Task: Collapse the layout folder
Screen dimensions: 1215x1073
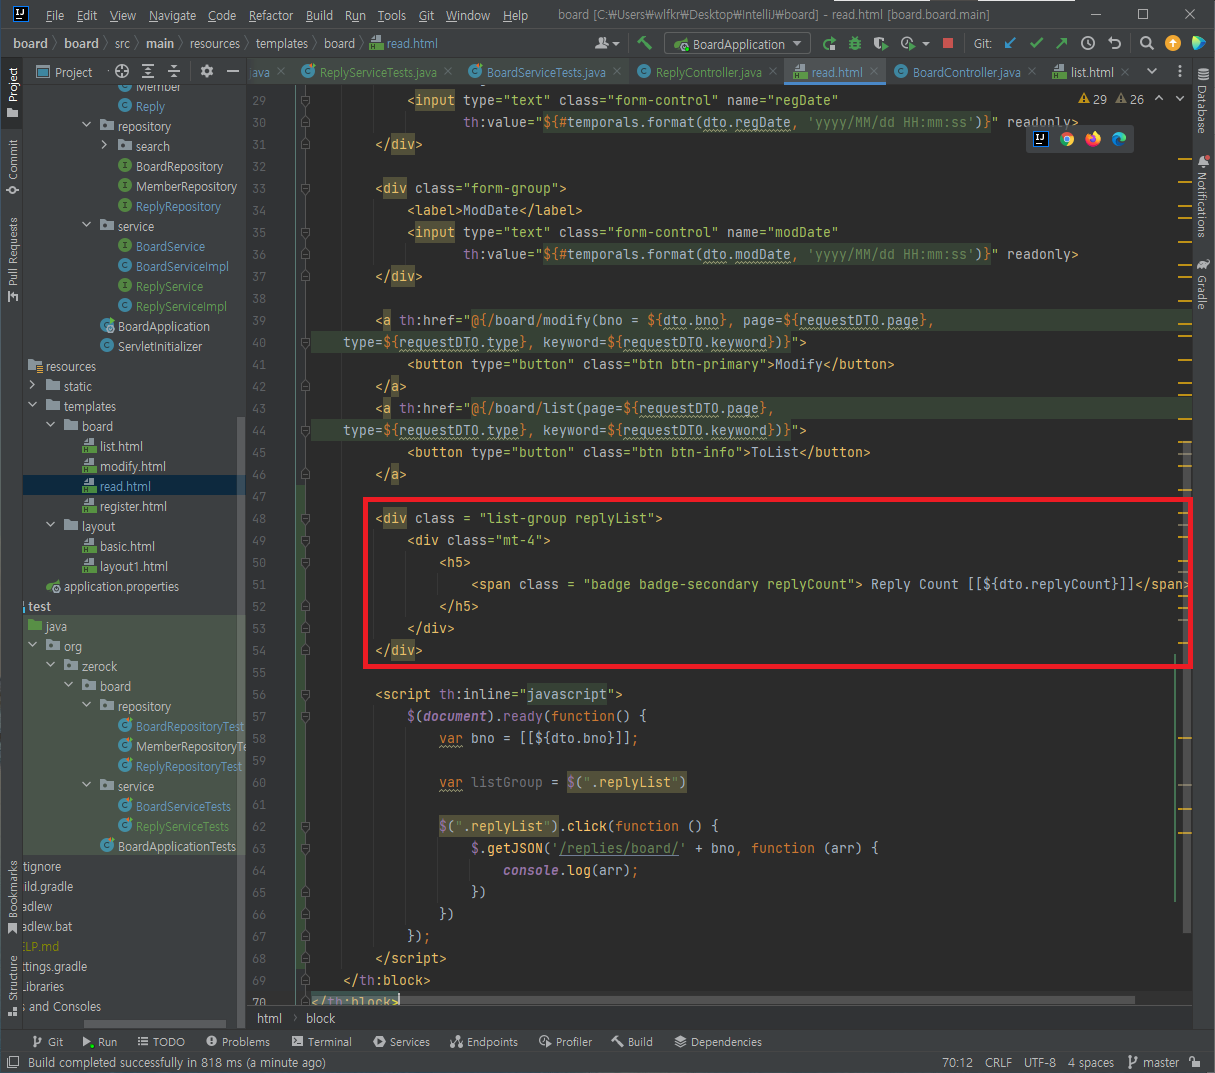Action: click(x=51, y=526)
